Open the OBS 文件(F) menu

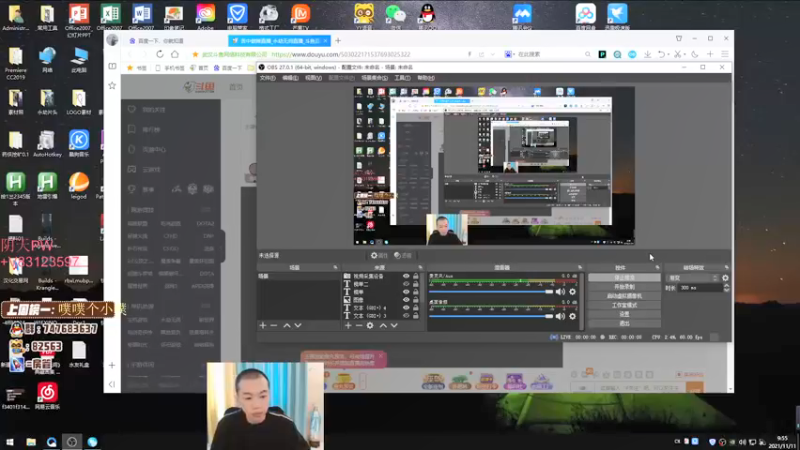267,78
